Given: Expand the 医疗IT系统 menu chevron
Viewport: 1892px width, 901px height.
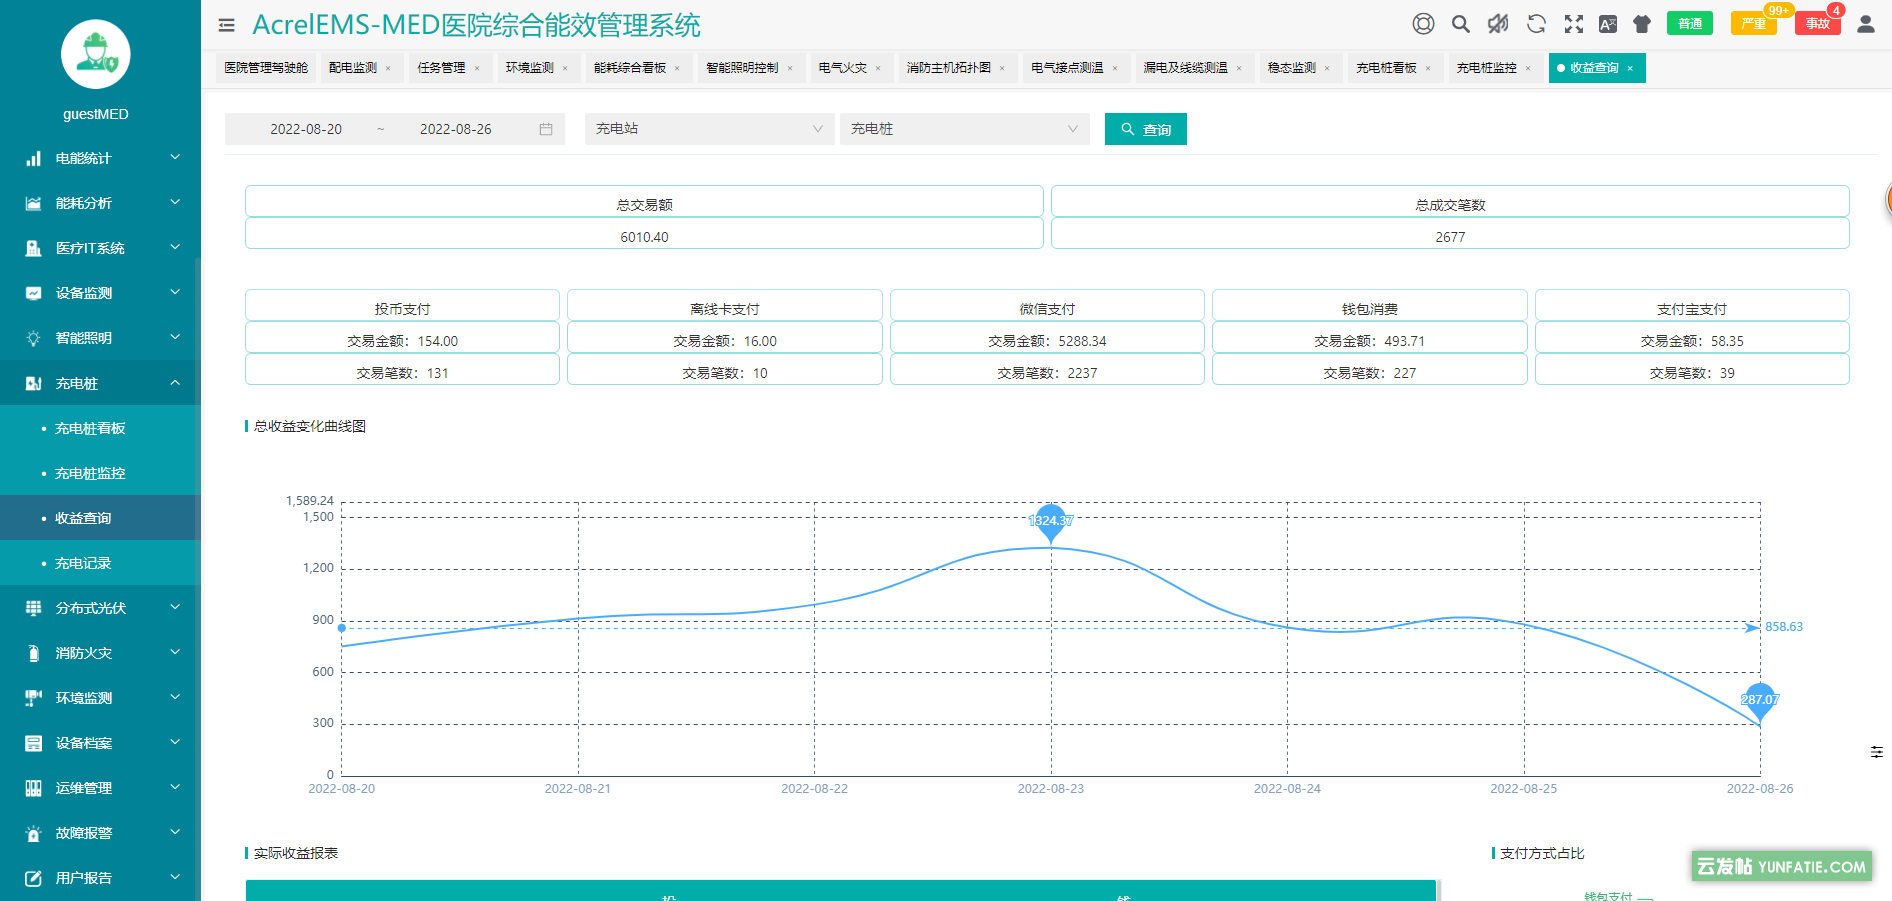Looking at the screenshot, I should pyautogui.click(x=175, y=247).
